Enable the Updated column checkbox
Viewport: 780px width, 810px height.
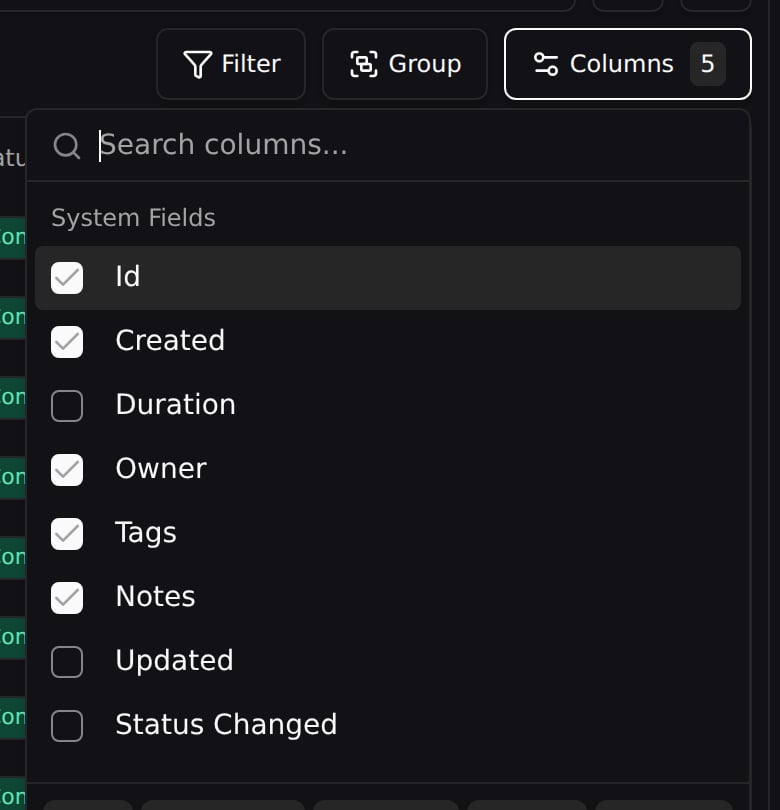coord(67,662)
